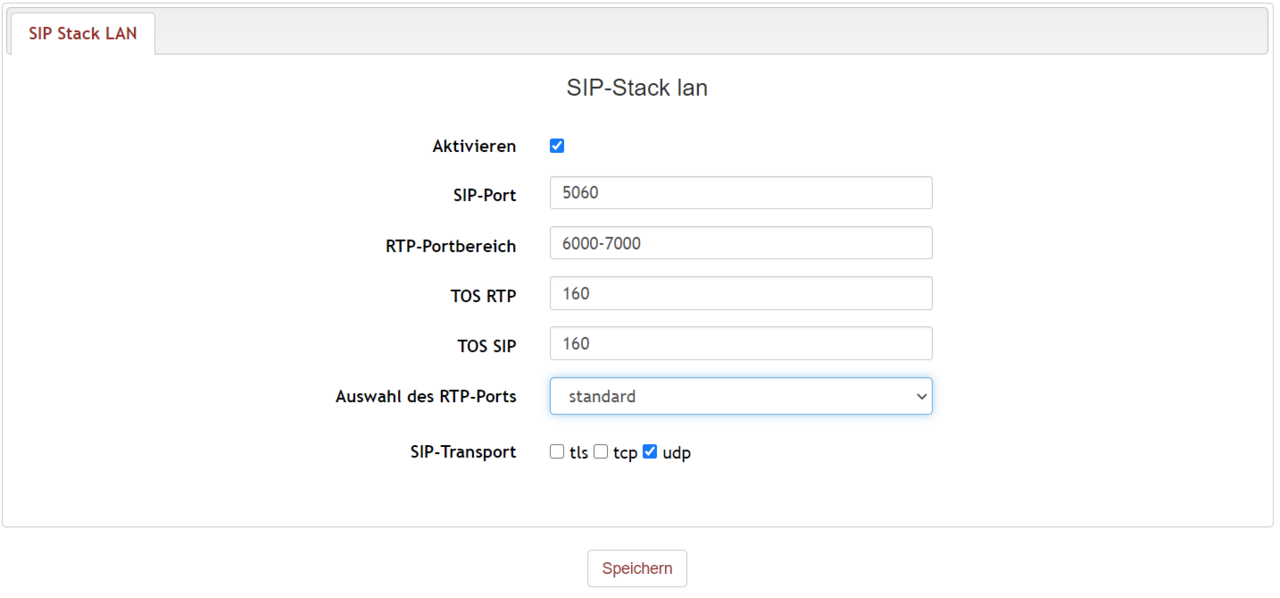1280x598 pixels.
Task: Enable the tcp SIP transport
Action: point(600,451)
